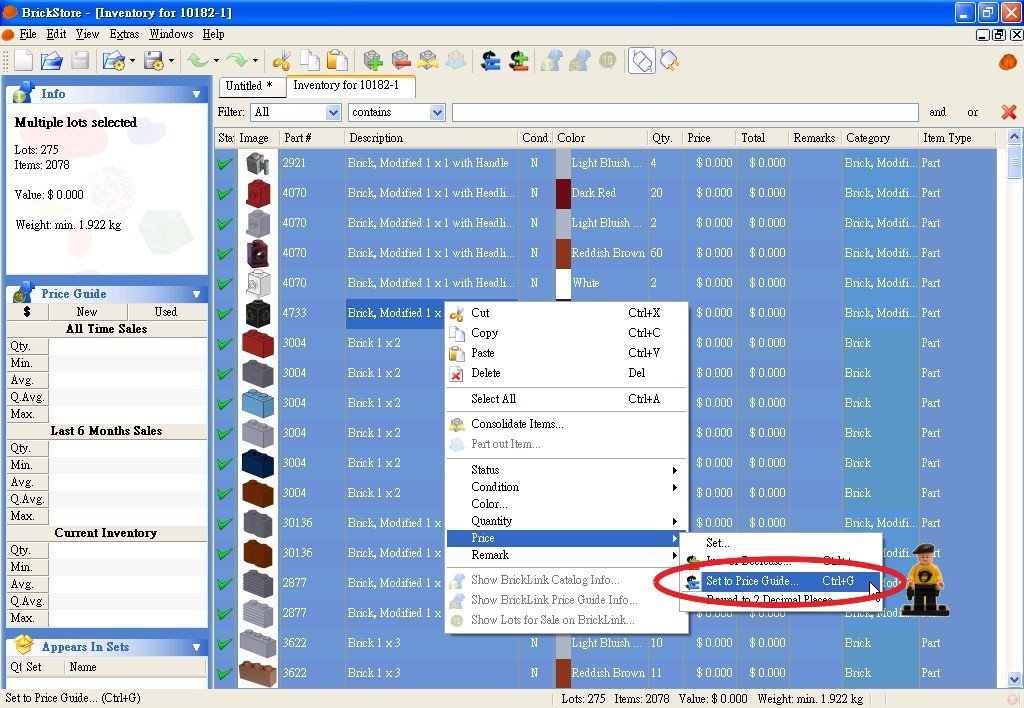This screenshot has width=1024, height=708.
Task: Click the scroll-down arrow of inventory scrollbar
Action: 1014,679
